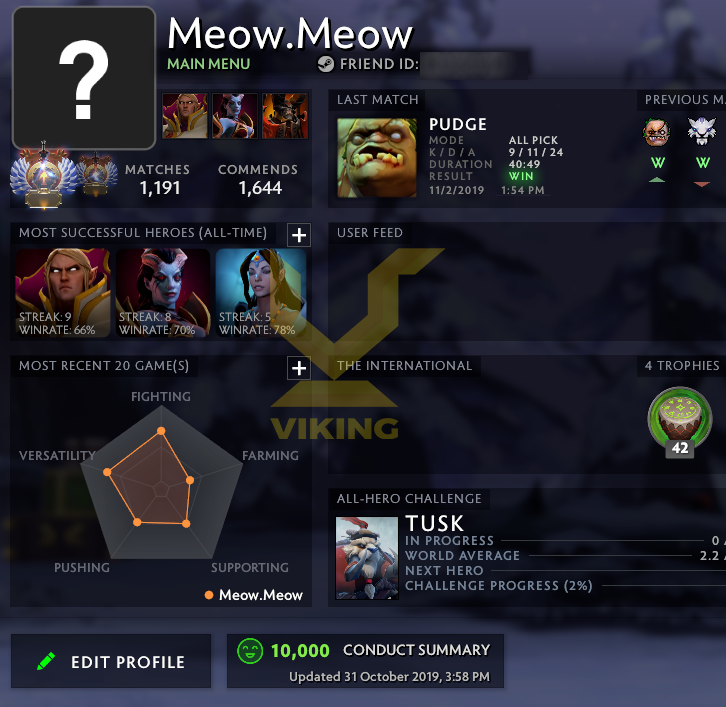
Task: Click the Pudge mini icon in previous matches
Action: point(657,132)
